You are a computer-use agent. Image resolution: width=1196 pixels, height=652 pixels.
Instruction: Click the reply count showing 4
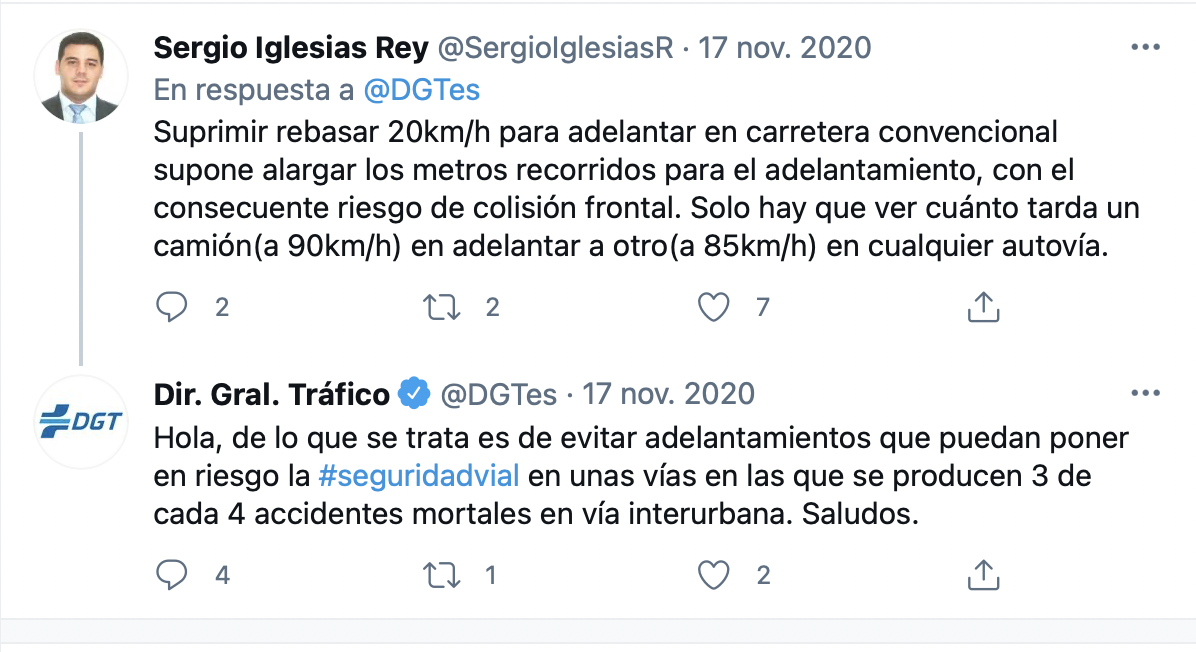221,575
